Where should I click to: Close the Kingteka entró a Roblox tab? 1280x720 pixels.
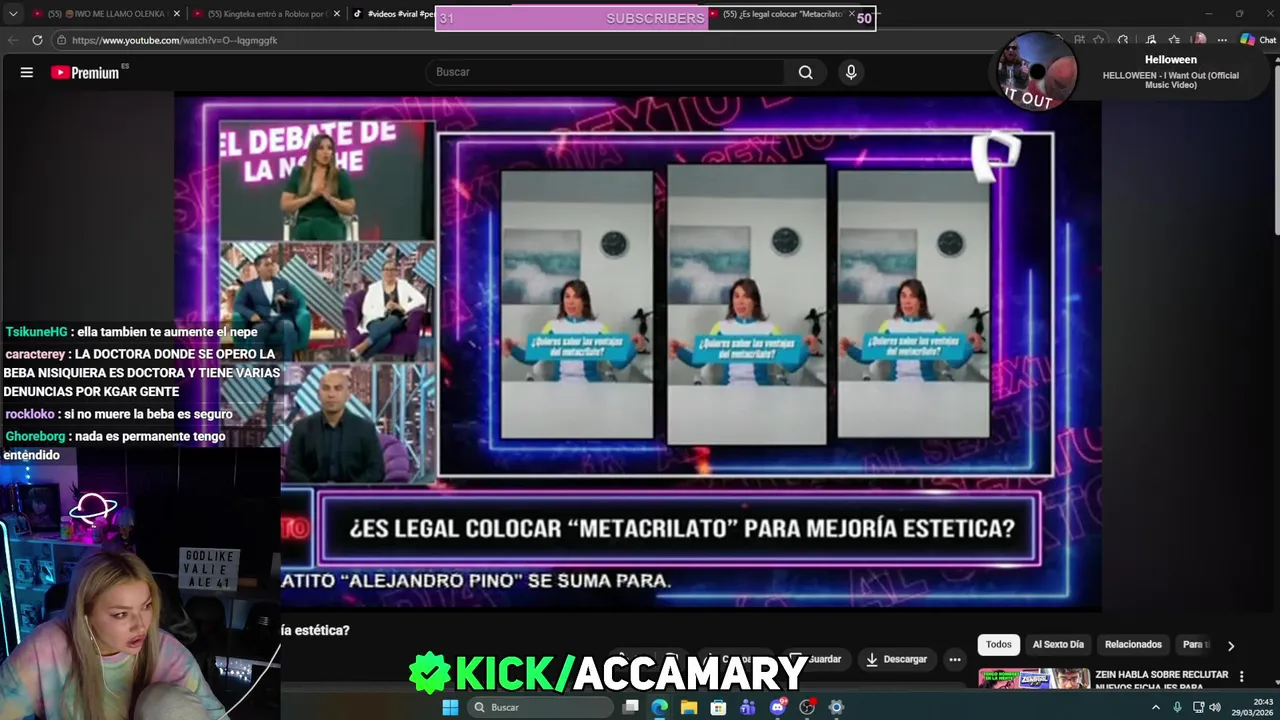[336, 14]
